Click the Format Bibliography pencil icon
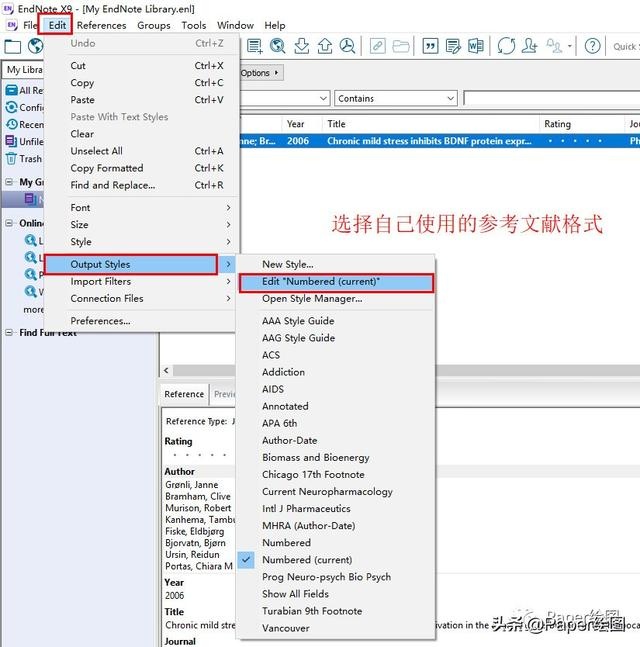 pyautogui.click(x=453, y=46)
